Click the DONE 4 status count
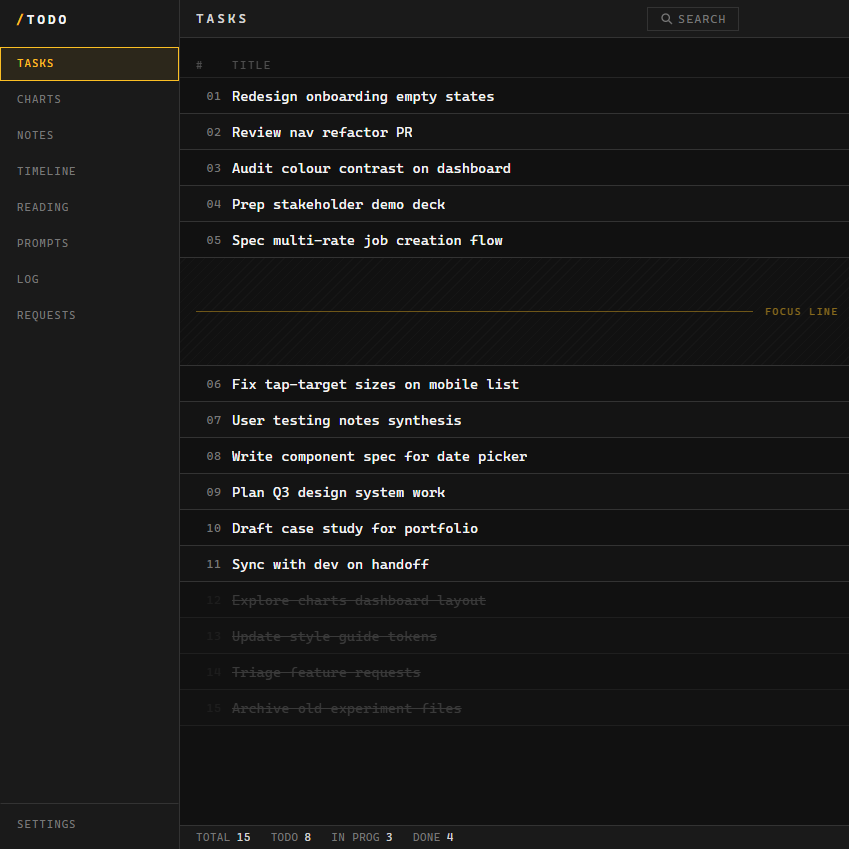 (x=433, y=838)
